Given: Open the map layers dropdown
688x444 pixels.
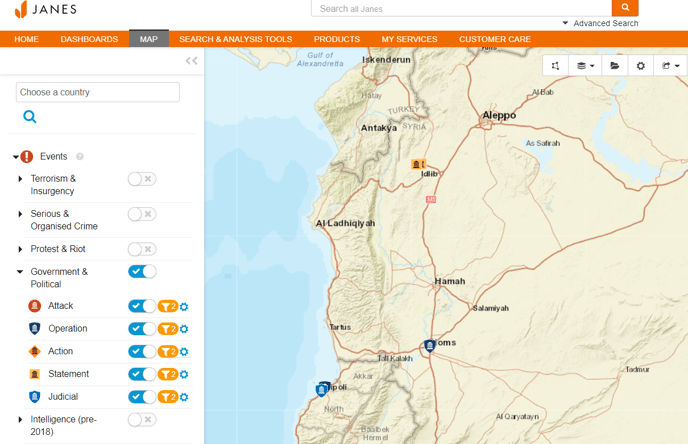Looking at the screenshot, I should (585, 66).
